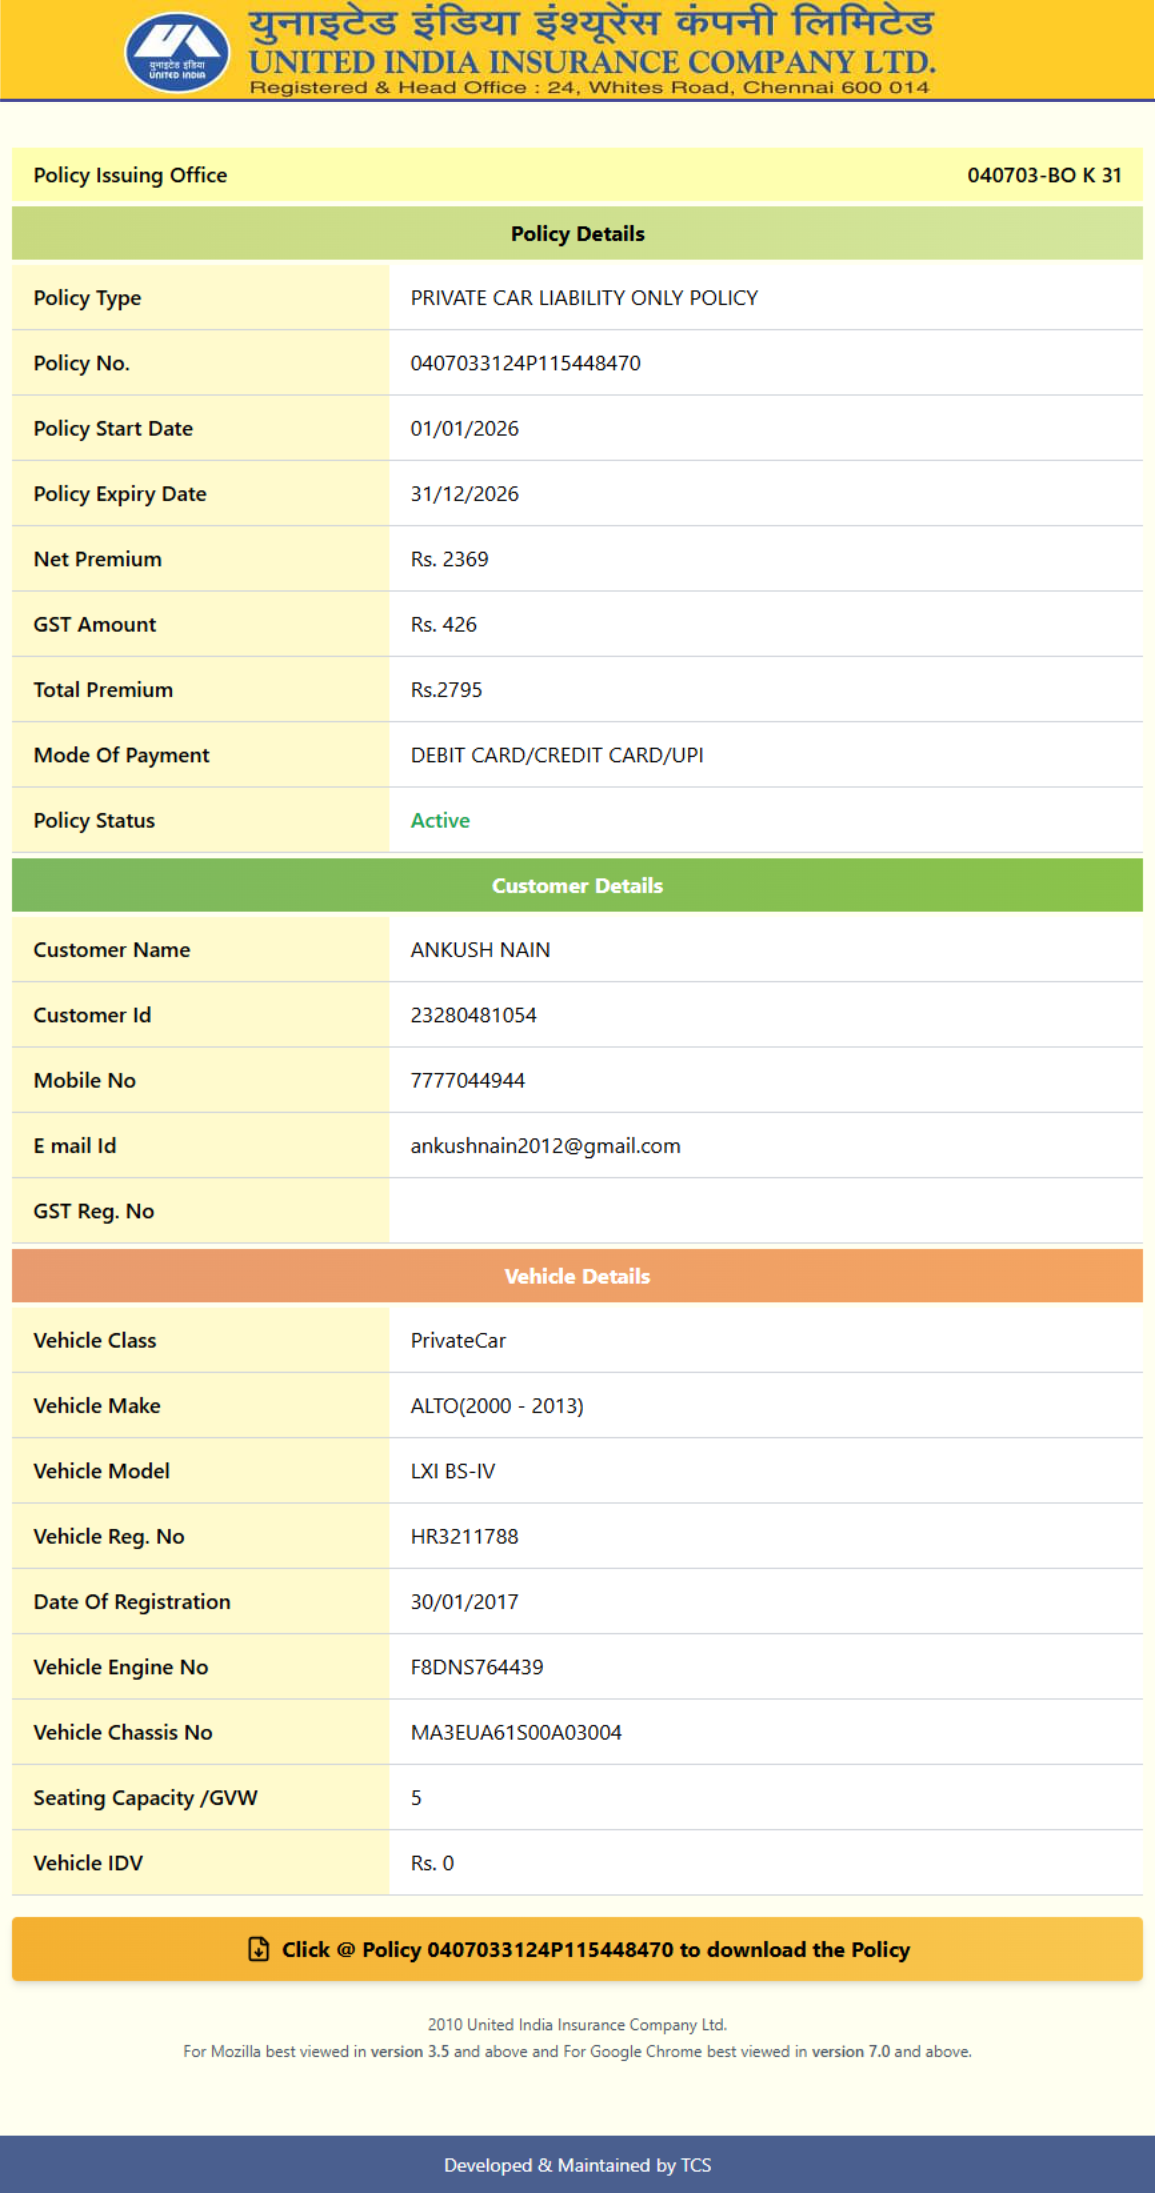Click the engine number F8DNS764439
This screenshot has width=1155, height=2193.
point(477,1668)
